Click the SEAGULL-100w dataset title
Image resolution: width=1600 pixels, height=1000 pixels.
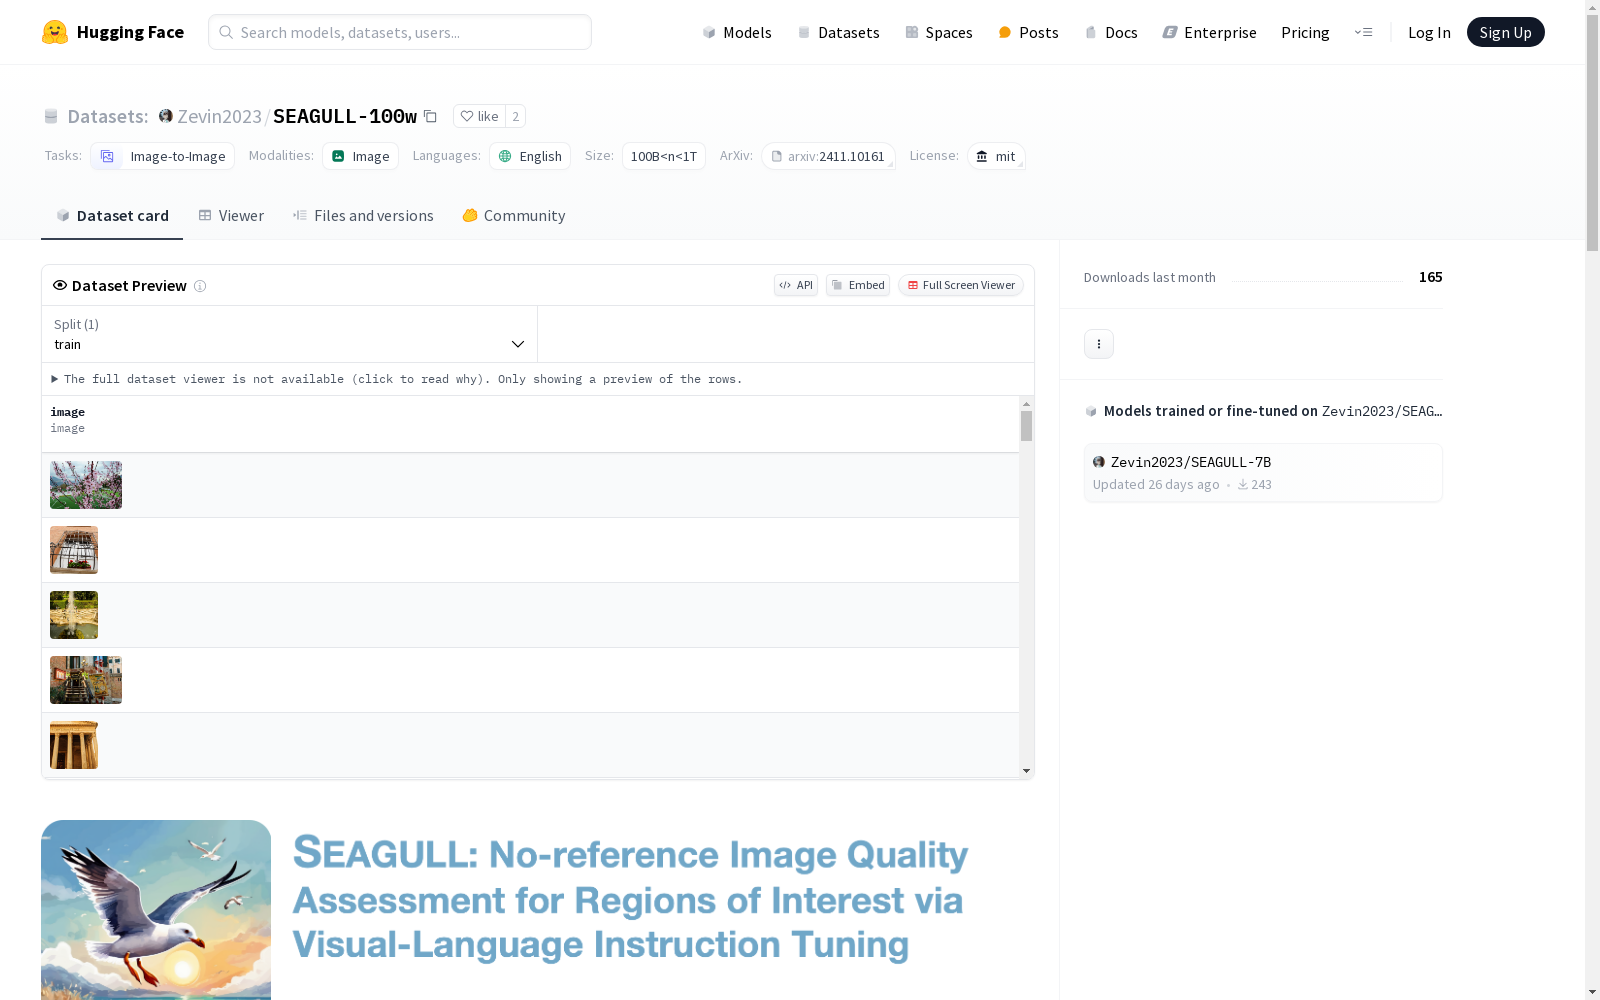345,116
